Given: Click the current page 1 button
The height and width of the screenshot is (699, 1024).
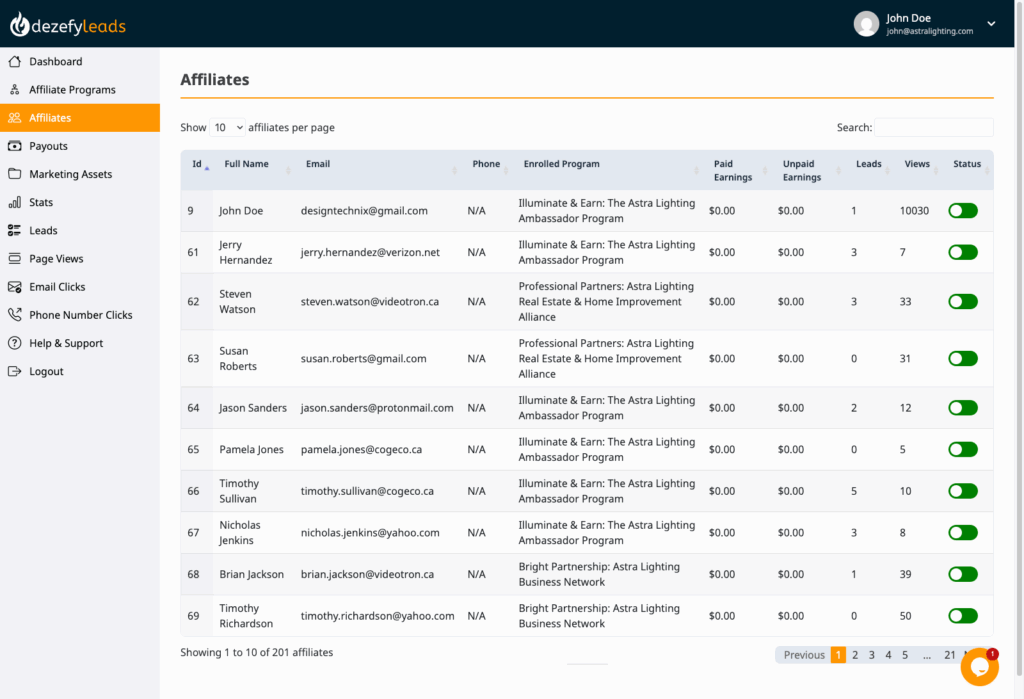Looking at the screenshot, I should coord(838,655).
